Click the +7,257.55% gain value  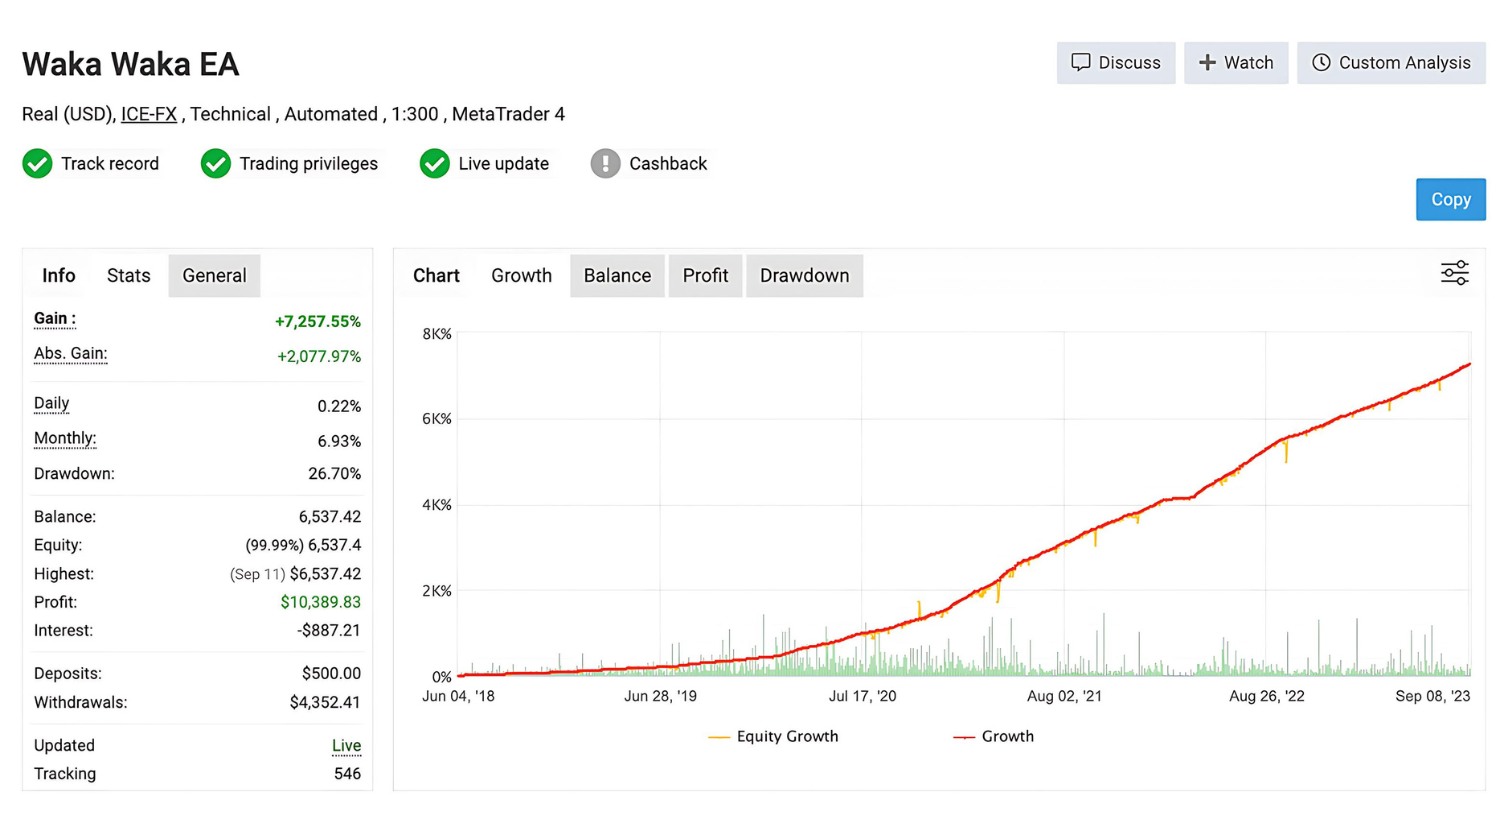[x=317, y=321]
